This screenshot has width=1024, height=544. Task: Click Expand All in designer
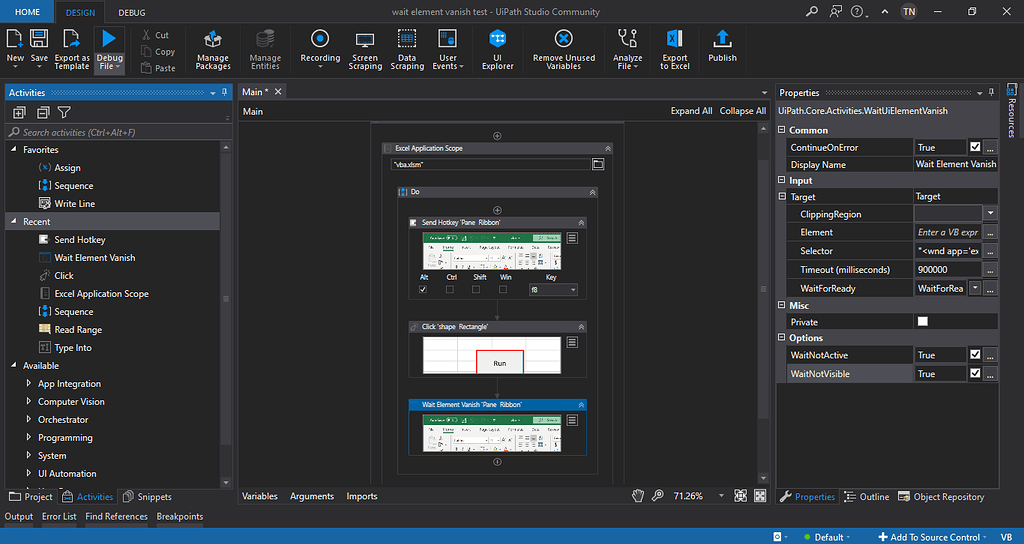(691, 111)
